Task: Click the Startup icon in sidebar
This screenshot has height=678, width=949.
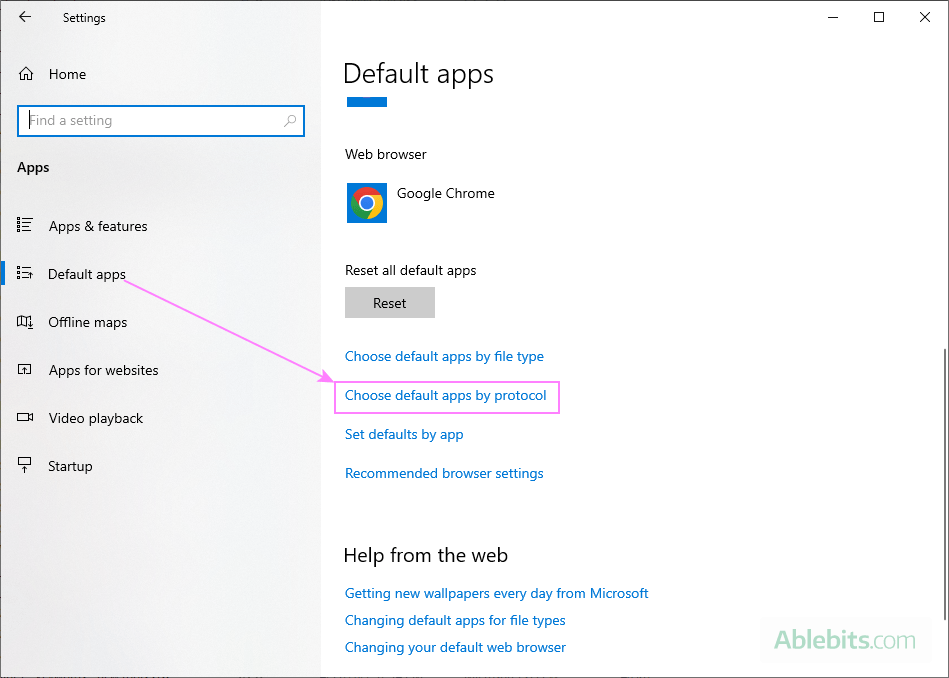Action: pos(25,465)
